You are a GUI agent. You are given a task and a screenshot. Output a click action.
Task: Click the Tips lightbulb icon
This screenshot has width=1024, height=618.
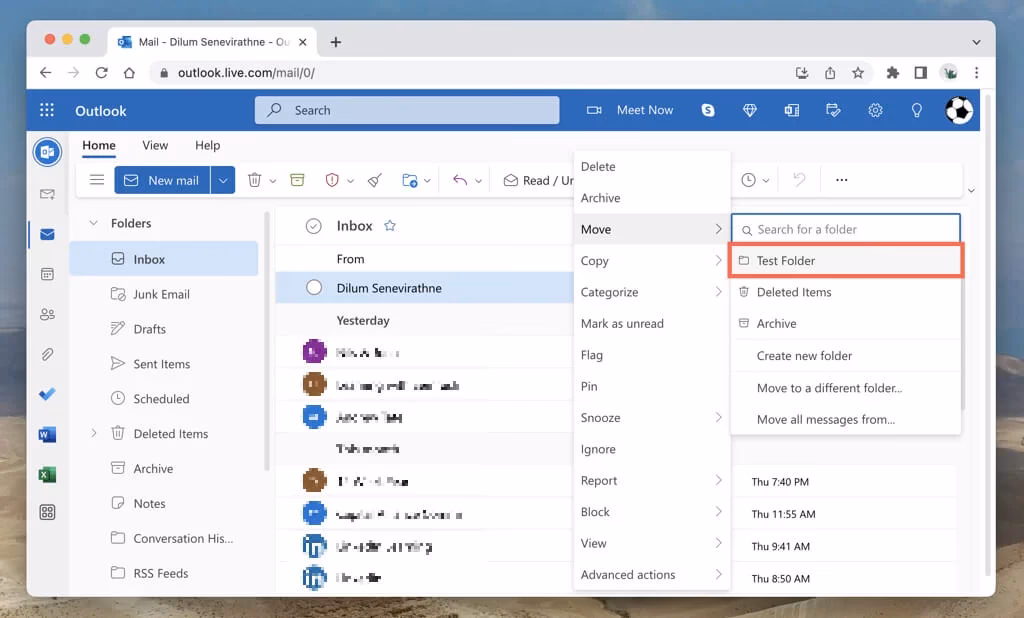pos(917,110)
